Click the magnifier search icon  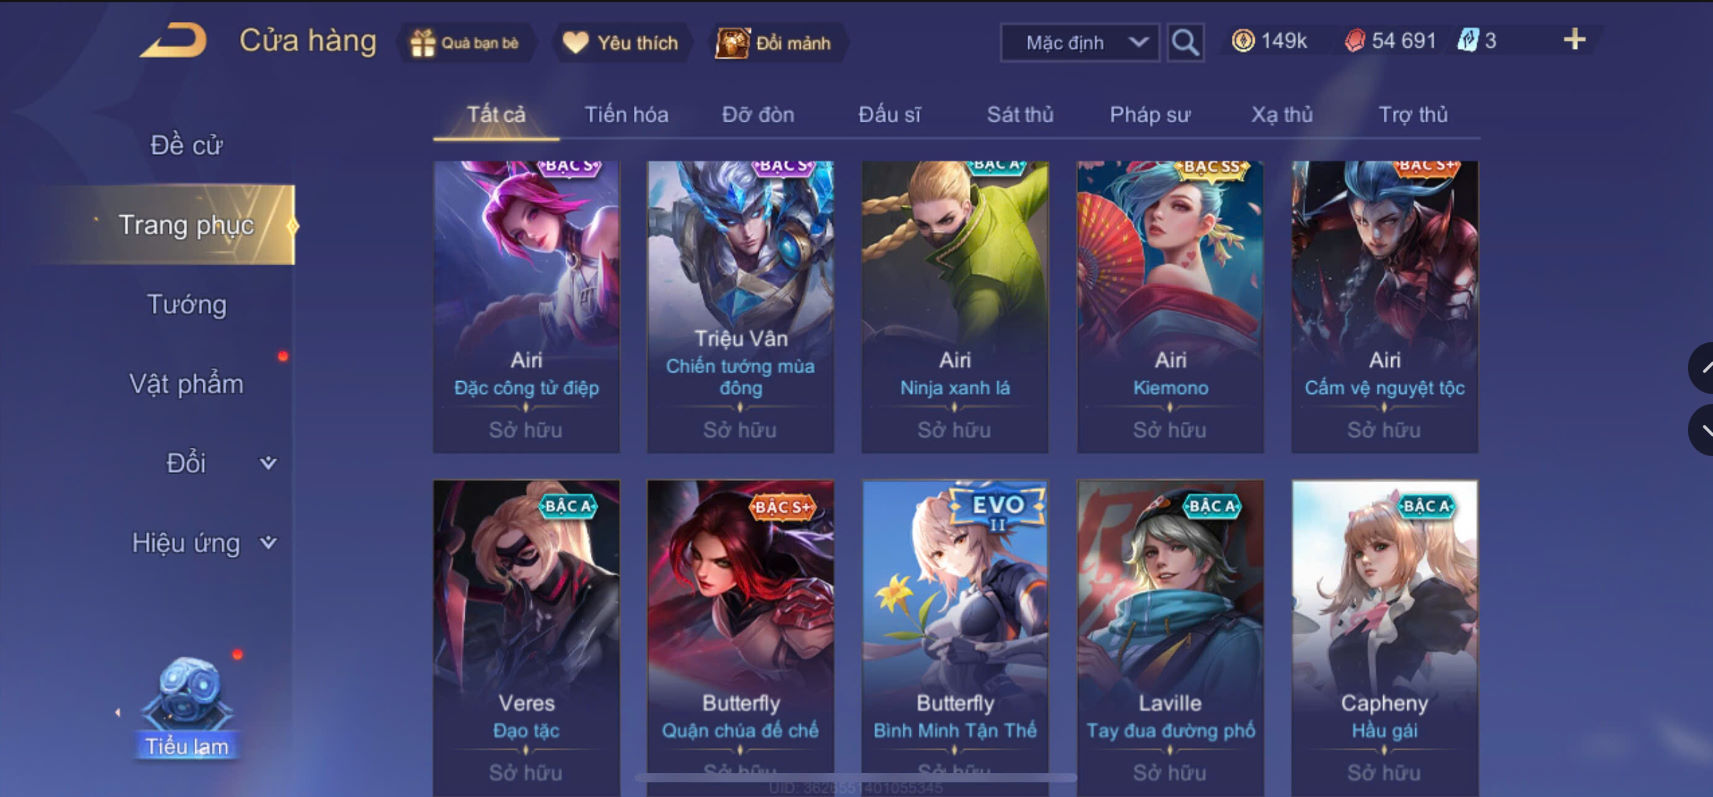click(1185, 43)
